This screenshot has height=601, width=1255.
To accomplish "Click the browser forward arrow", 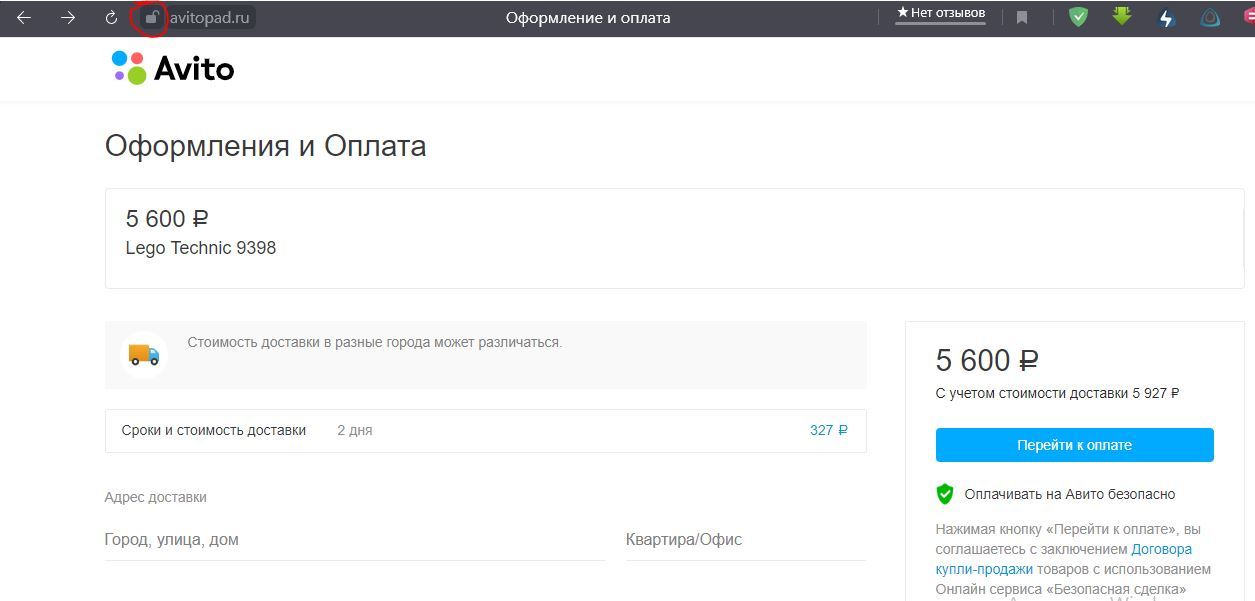I will 68,18.
